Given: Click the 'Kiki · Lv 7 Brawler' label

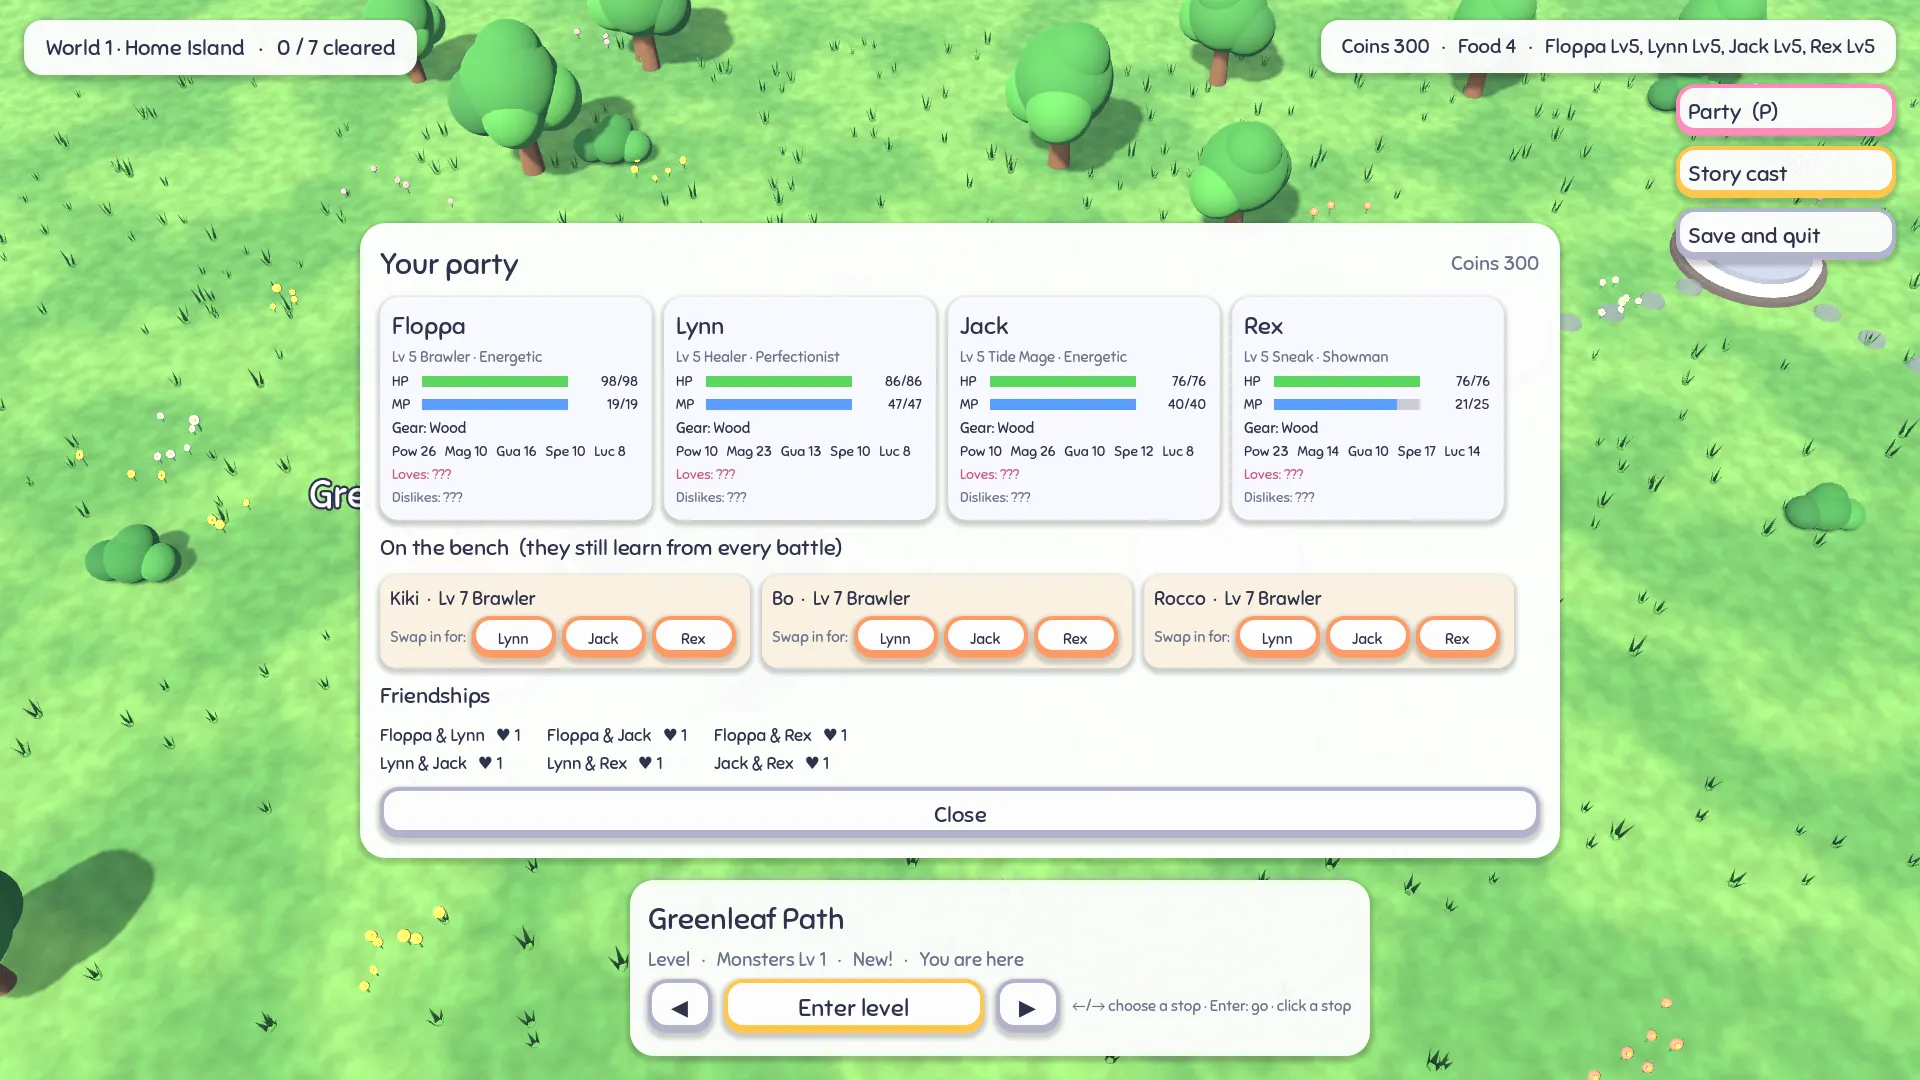Looking at the screenshot, I should pos(462,598).
